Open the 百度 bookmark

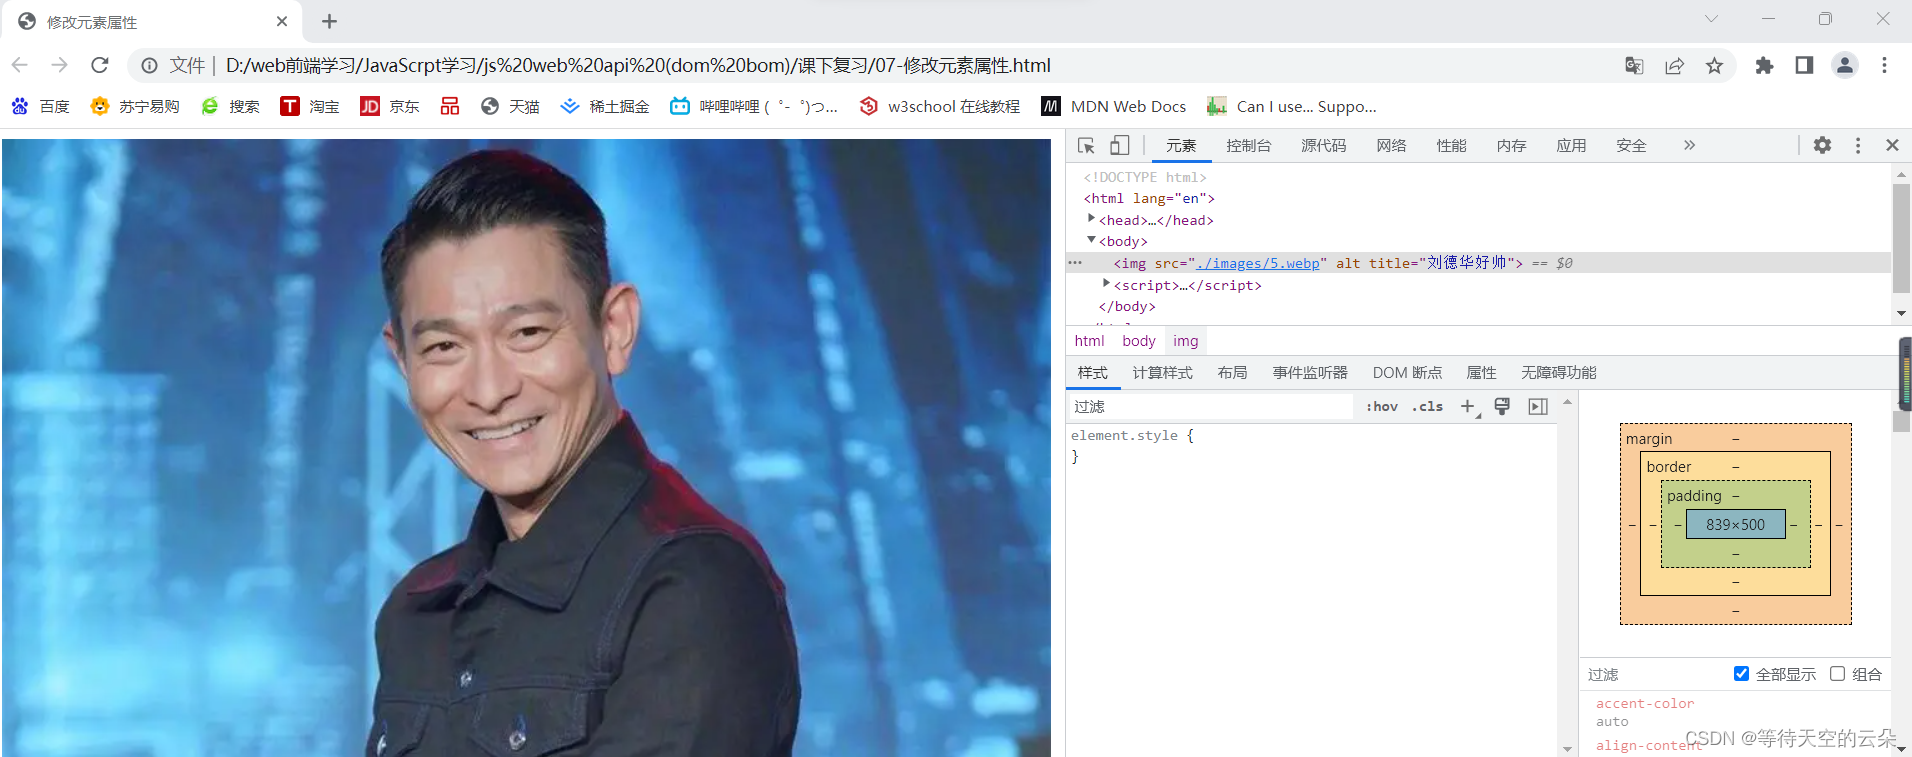click(40, 106)
